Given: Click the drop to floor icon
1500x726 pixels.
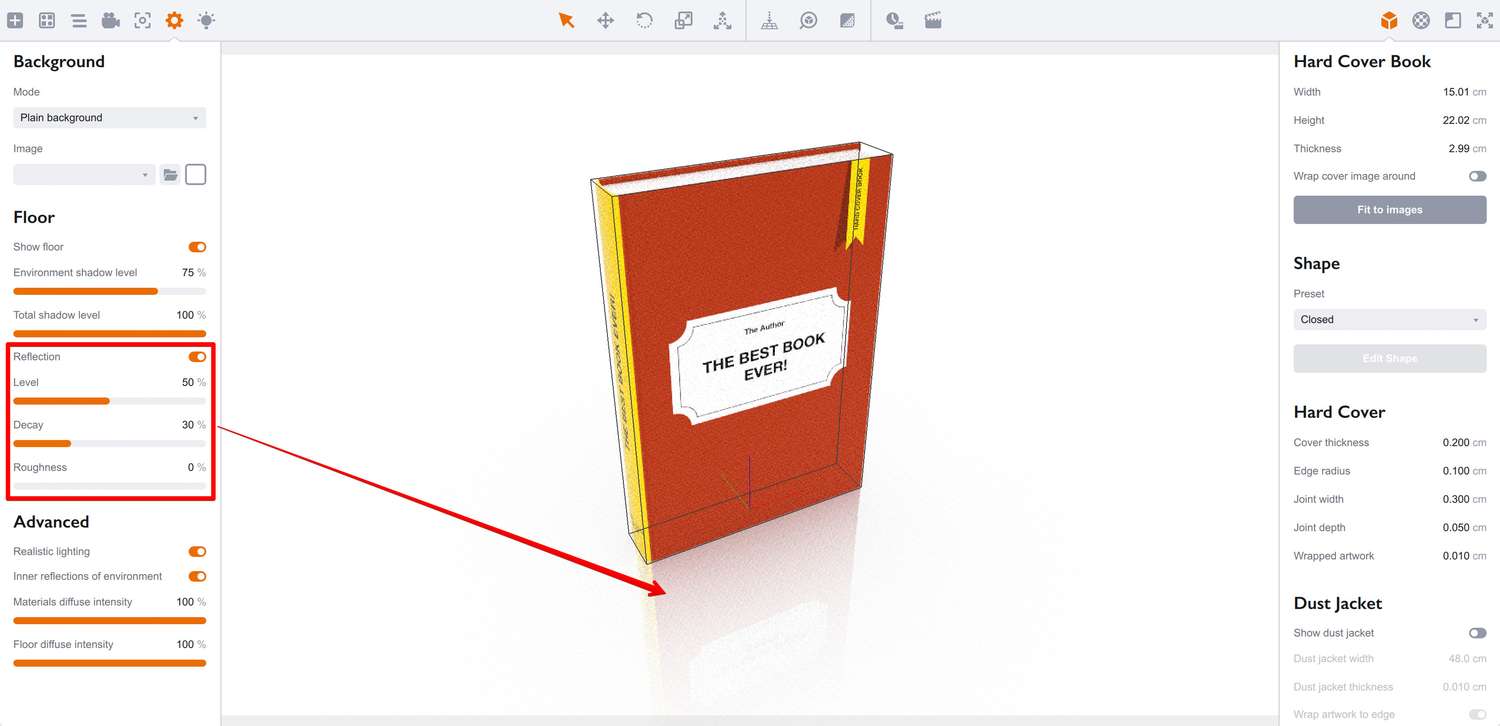Looking at the screenshot, I should [x=769, y=20].
